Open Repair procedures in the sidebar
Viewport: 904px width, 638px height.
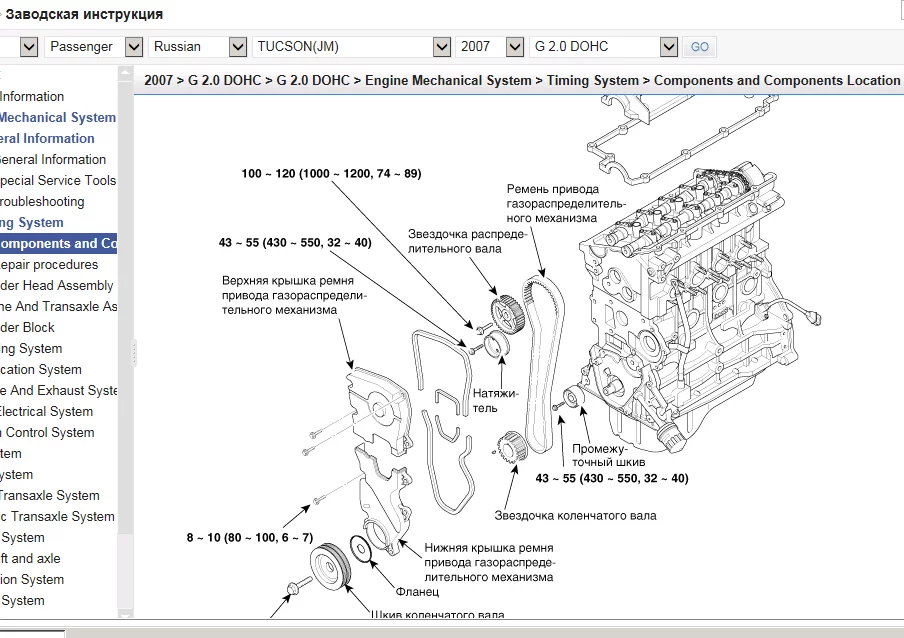point(50,265)
